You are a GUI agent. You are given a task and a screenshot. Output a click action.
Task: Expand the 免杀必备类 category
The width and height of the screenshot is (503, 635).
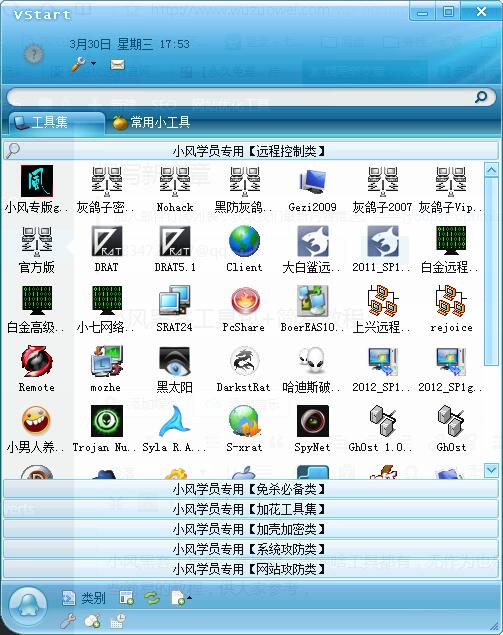(251, 490)
